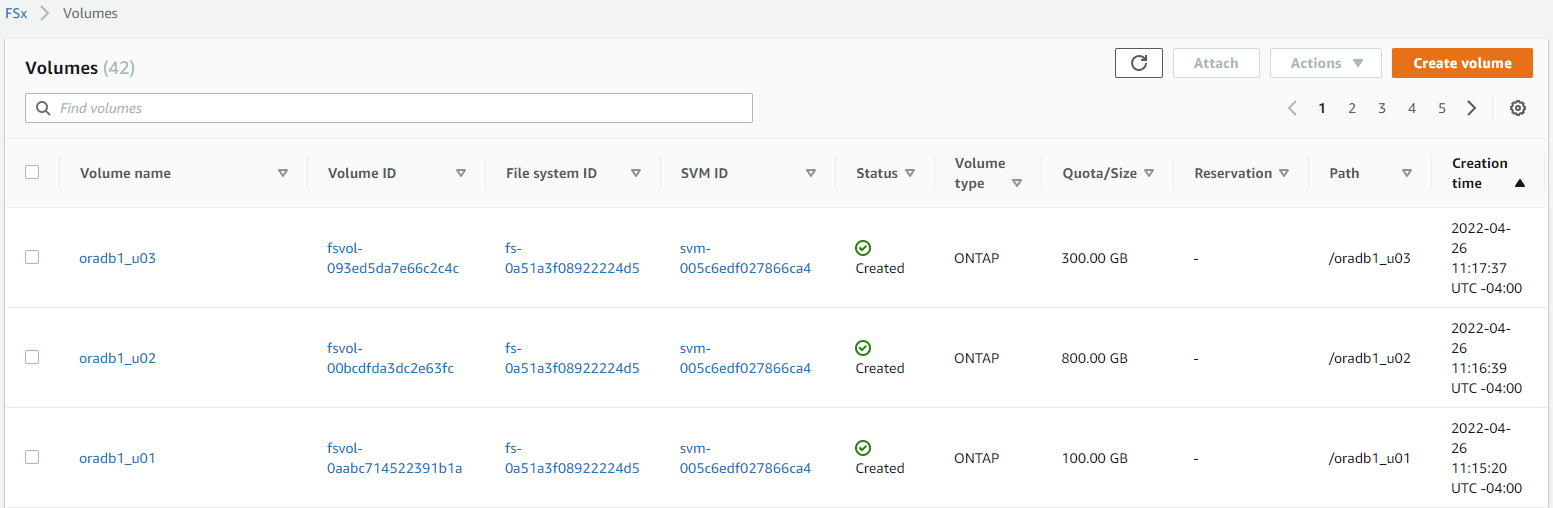1553x508 pixels.
Task: Click Creation time sort ascending arrow
Action: tap(1519, 183)
